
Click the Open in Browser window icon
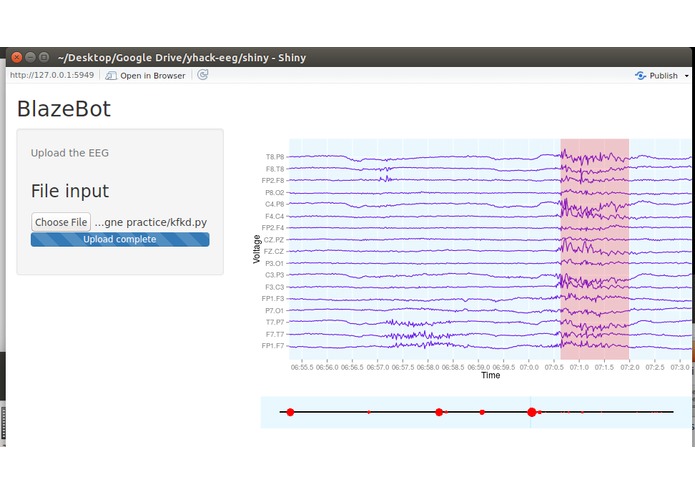point(111,76)
